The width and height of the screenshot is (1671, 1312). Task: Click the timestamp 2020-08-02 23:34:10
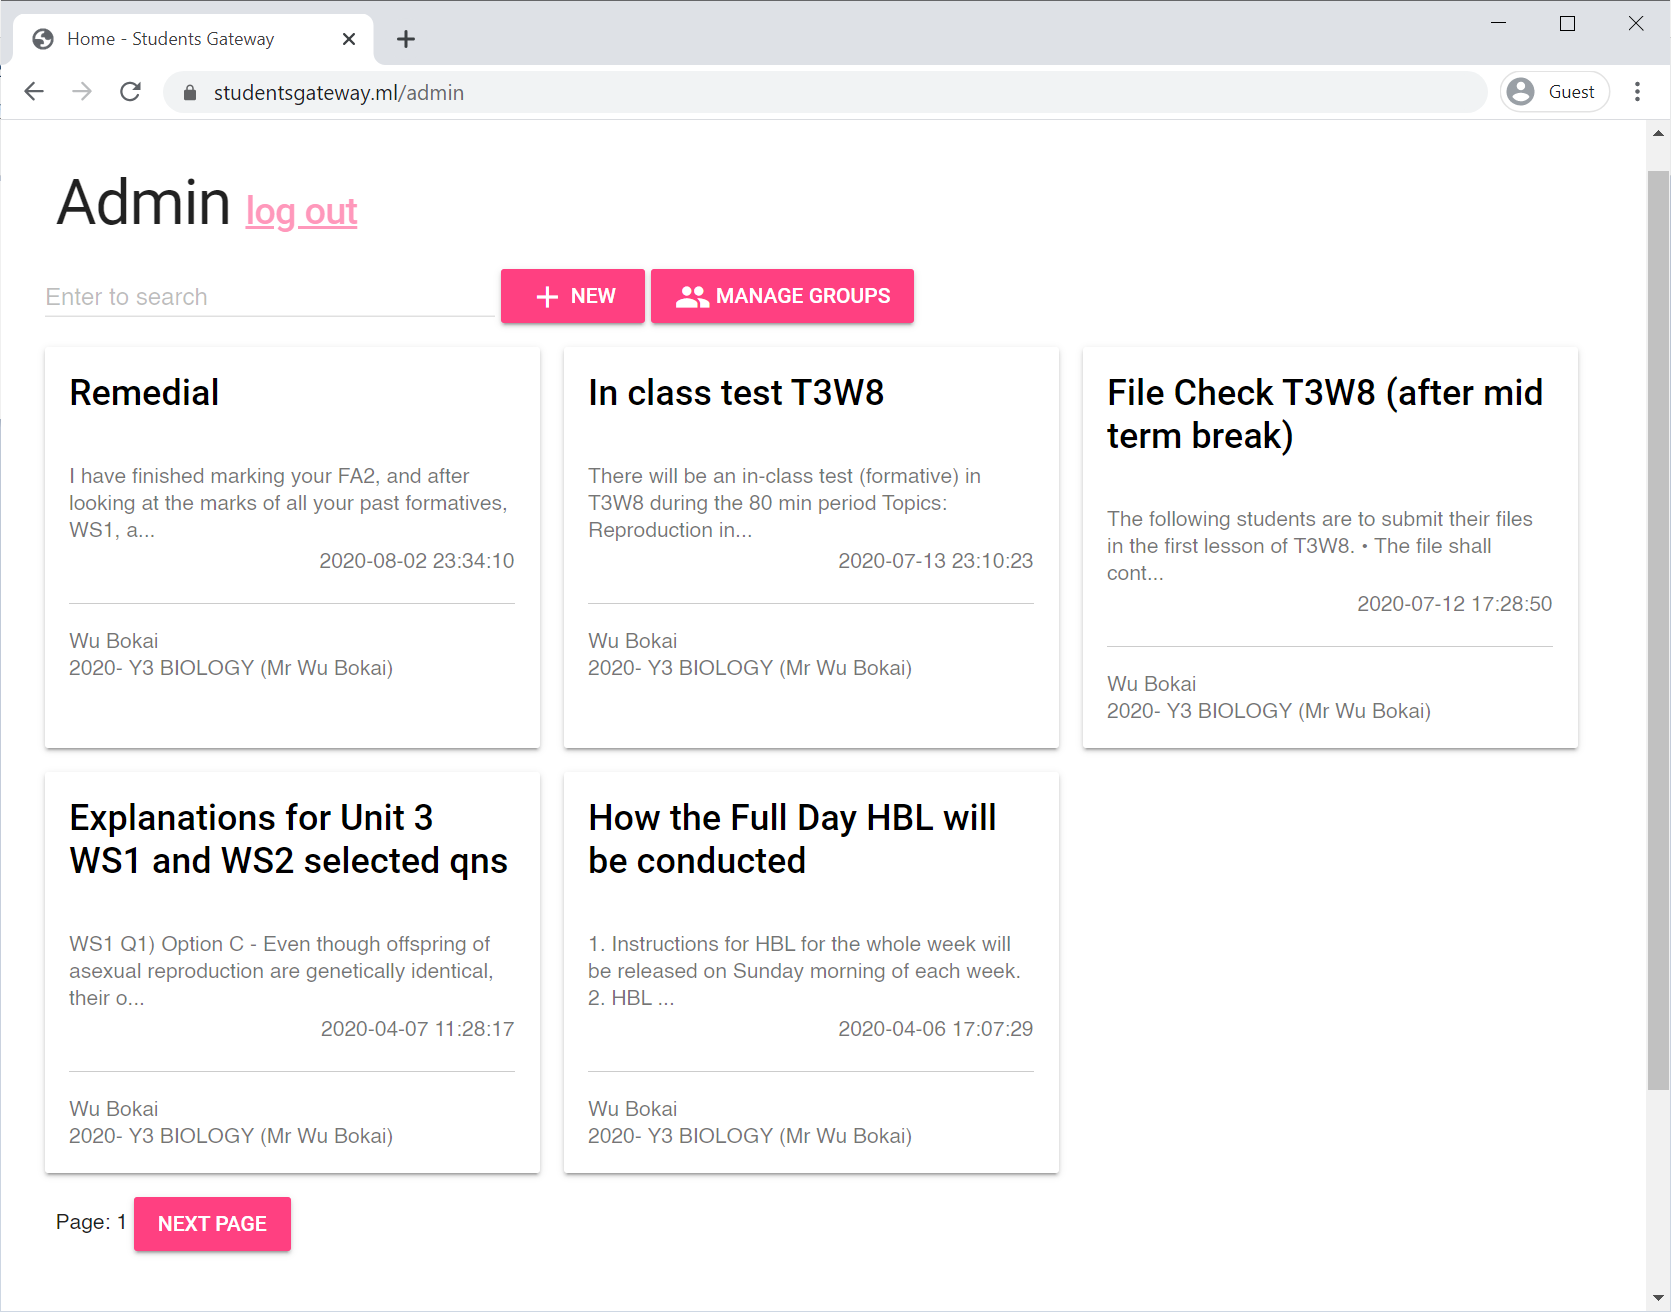pyautogui.click(x=417, y=561)
